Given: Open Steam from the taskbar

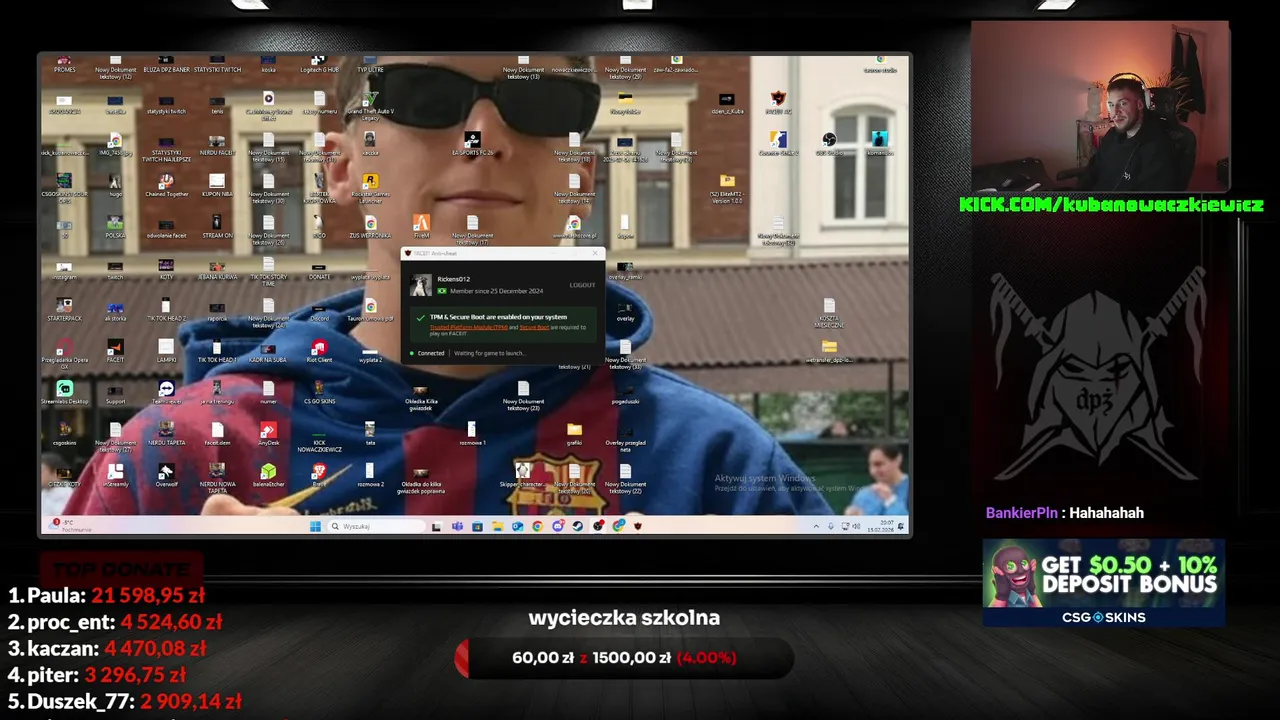Looking at the screenshot, I should click(x=578, y=526).
